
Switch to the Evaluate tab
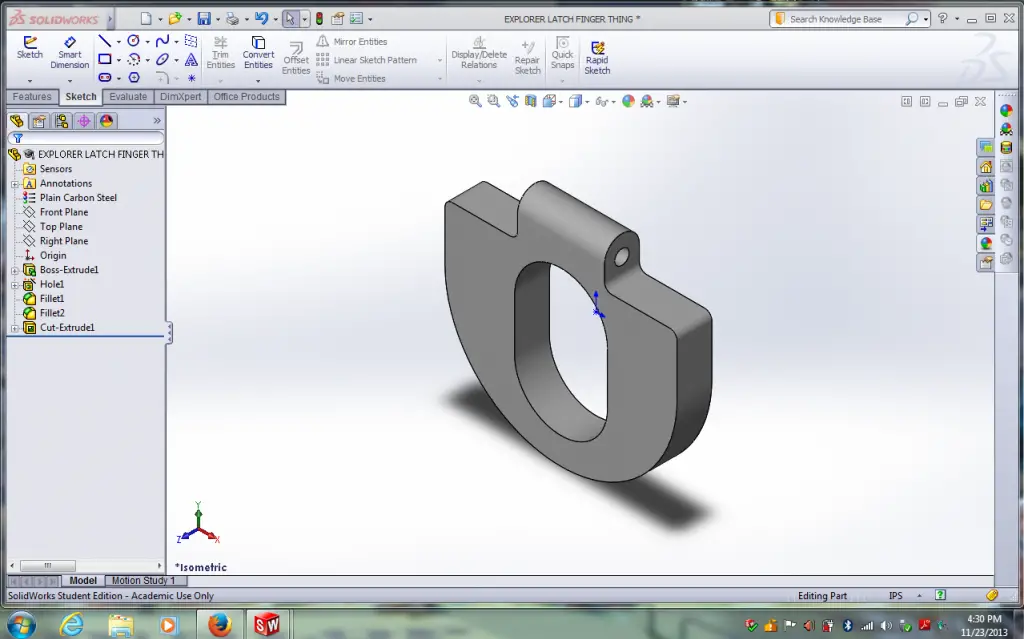click(128, 97)
